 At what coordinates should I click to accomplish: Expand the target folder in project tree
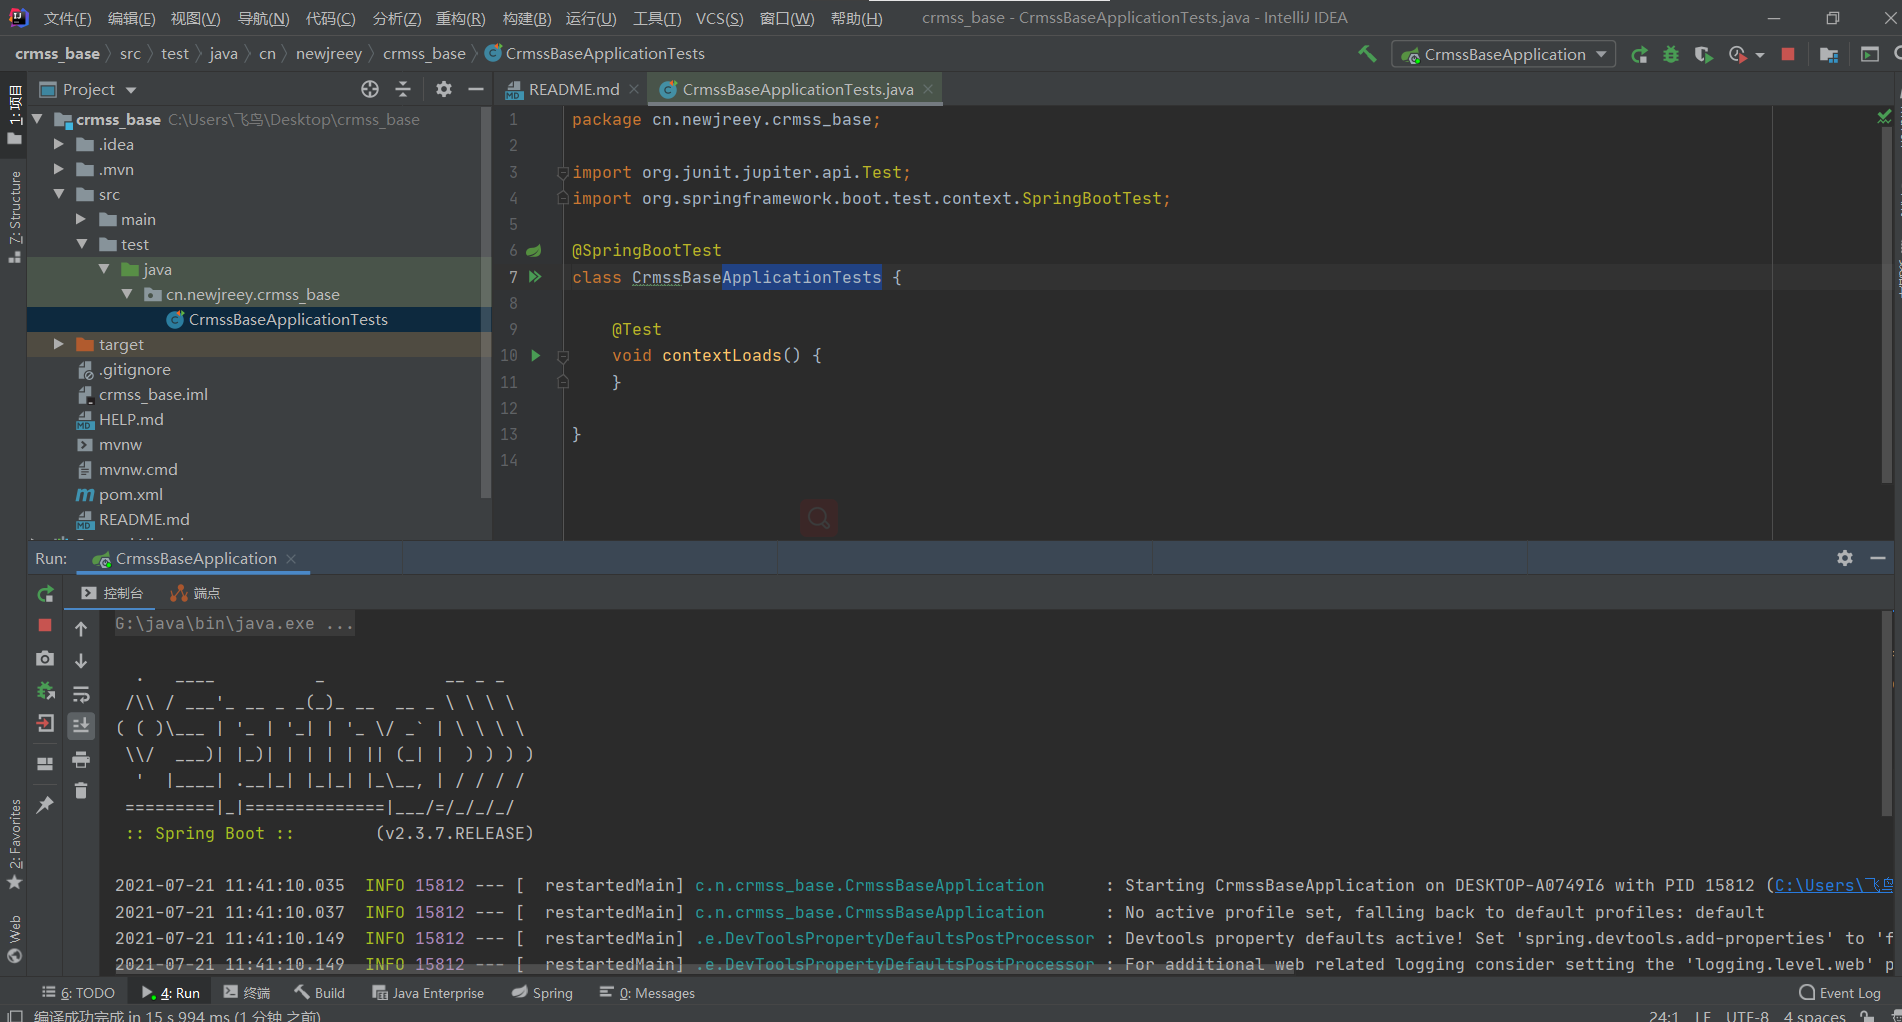click(x=59, y=345)
